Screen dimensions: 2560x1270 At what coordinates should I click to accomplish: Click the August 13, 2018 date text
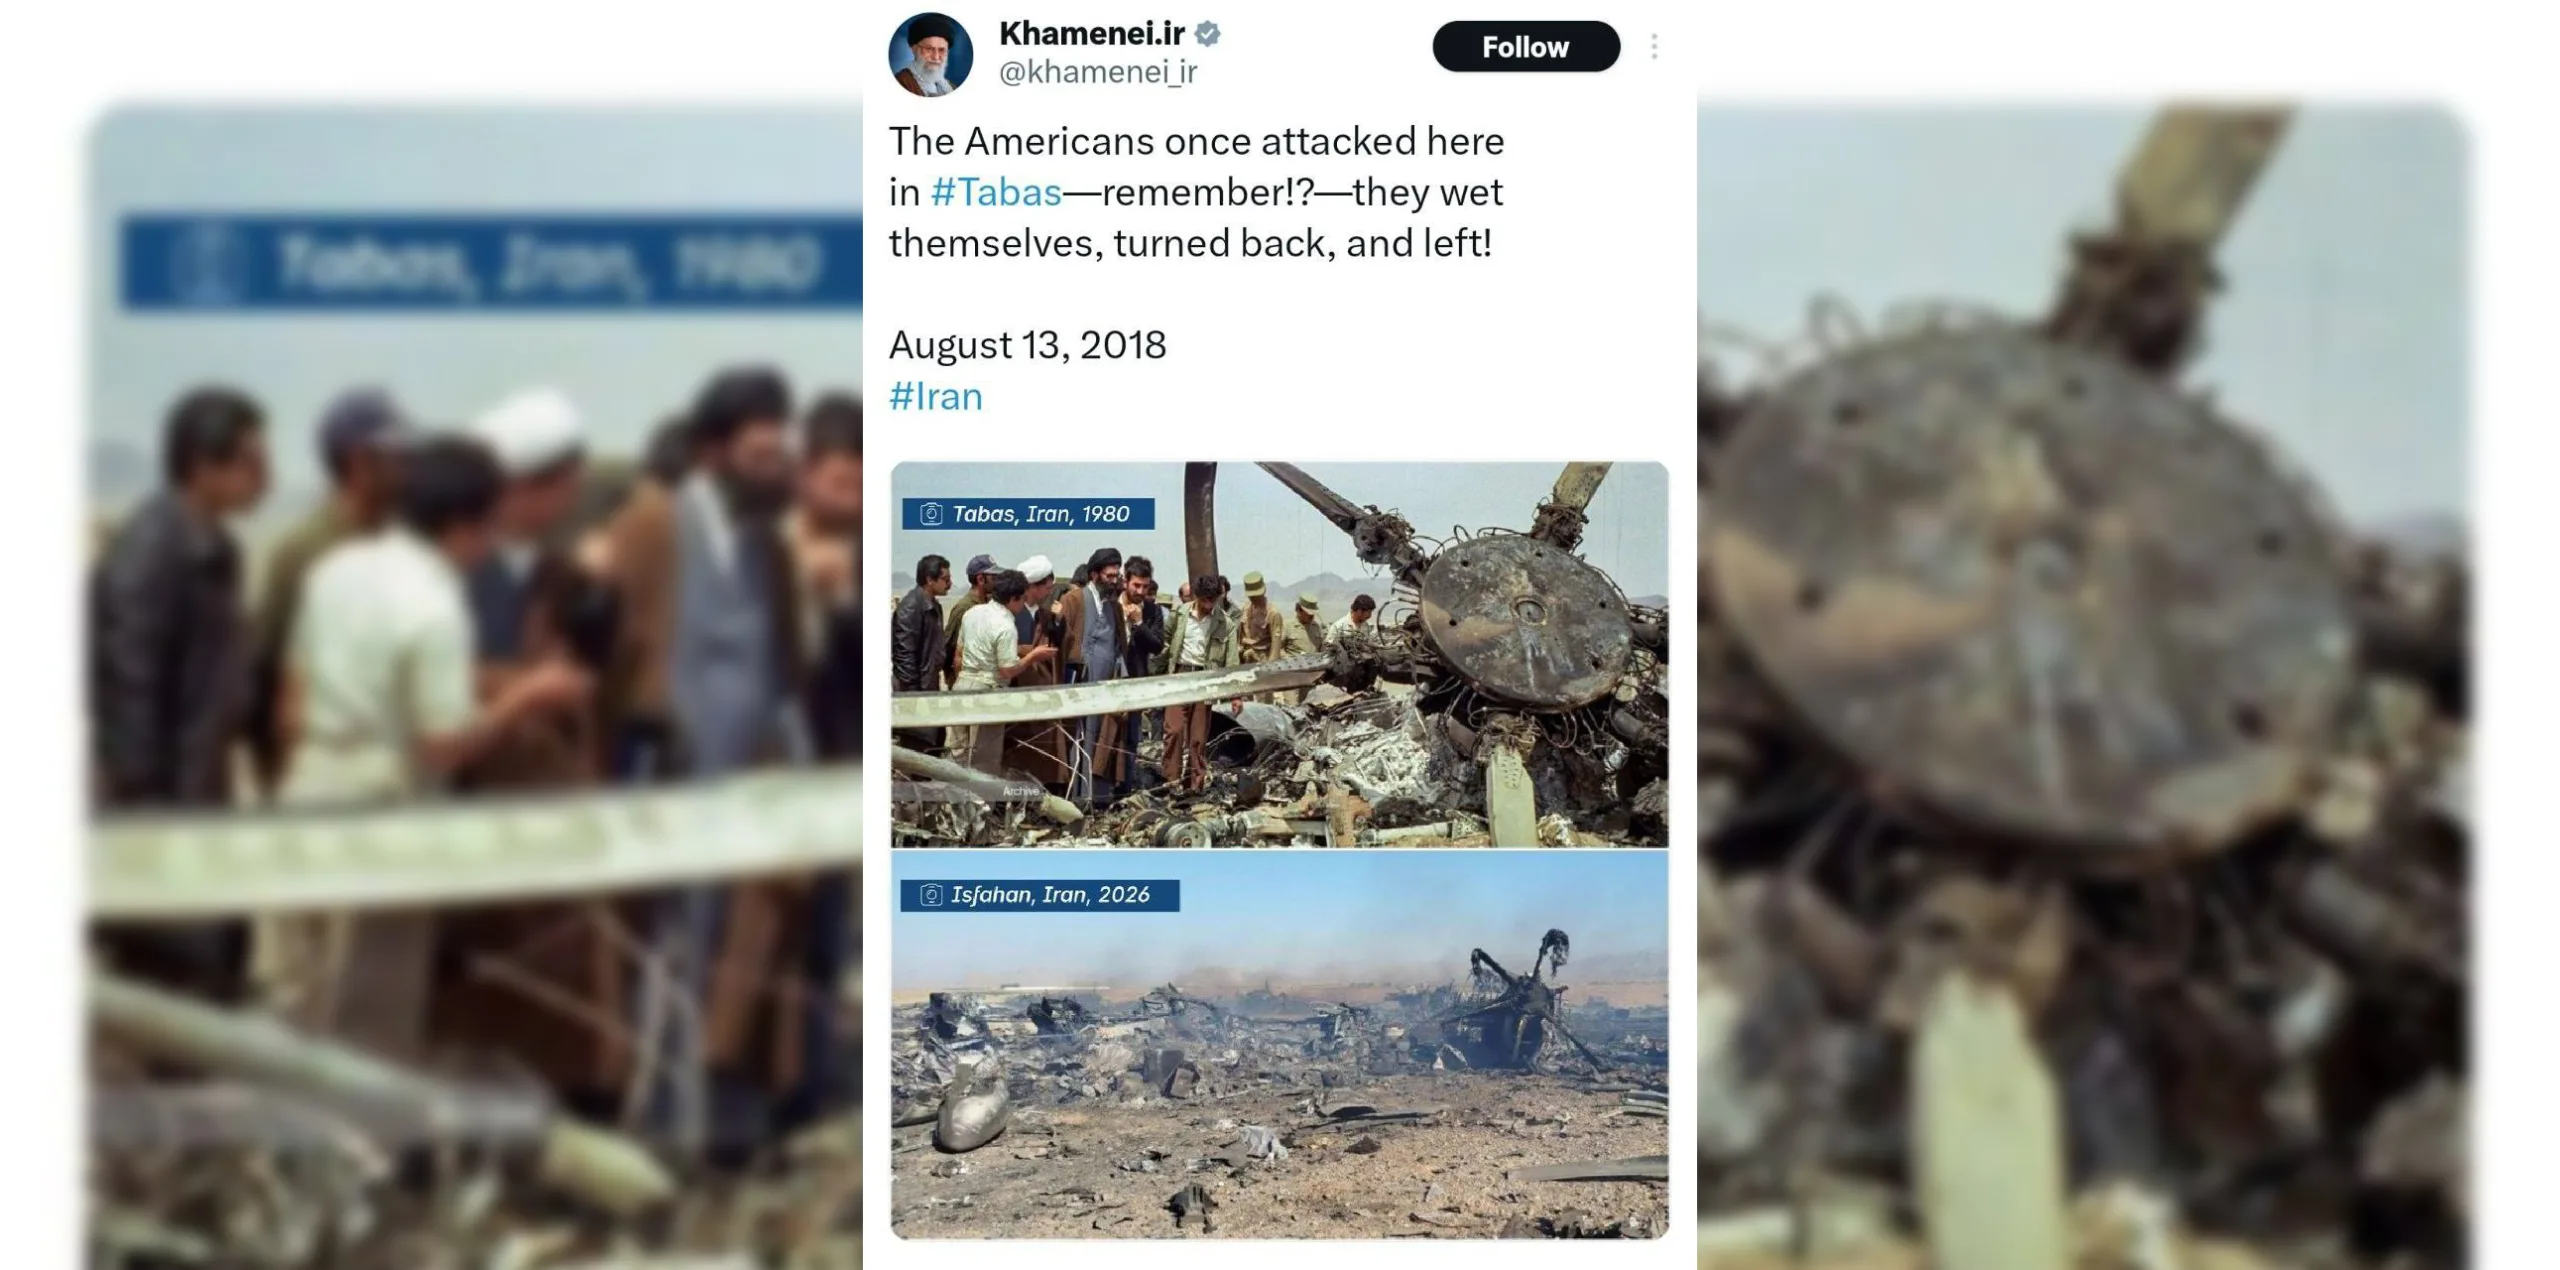(1028, 345)
